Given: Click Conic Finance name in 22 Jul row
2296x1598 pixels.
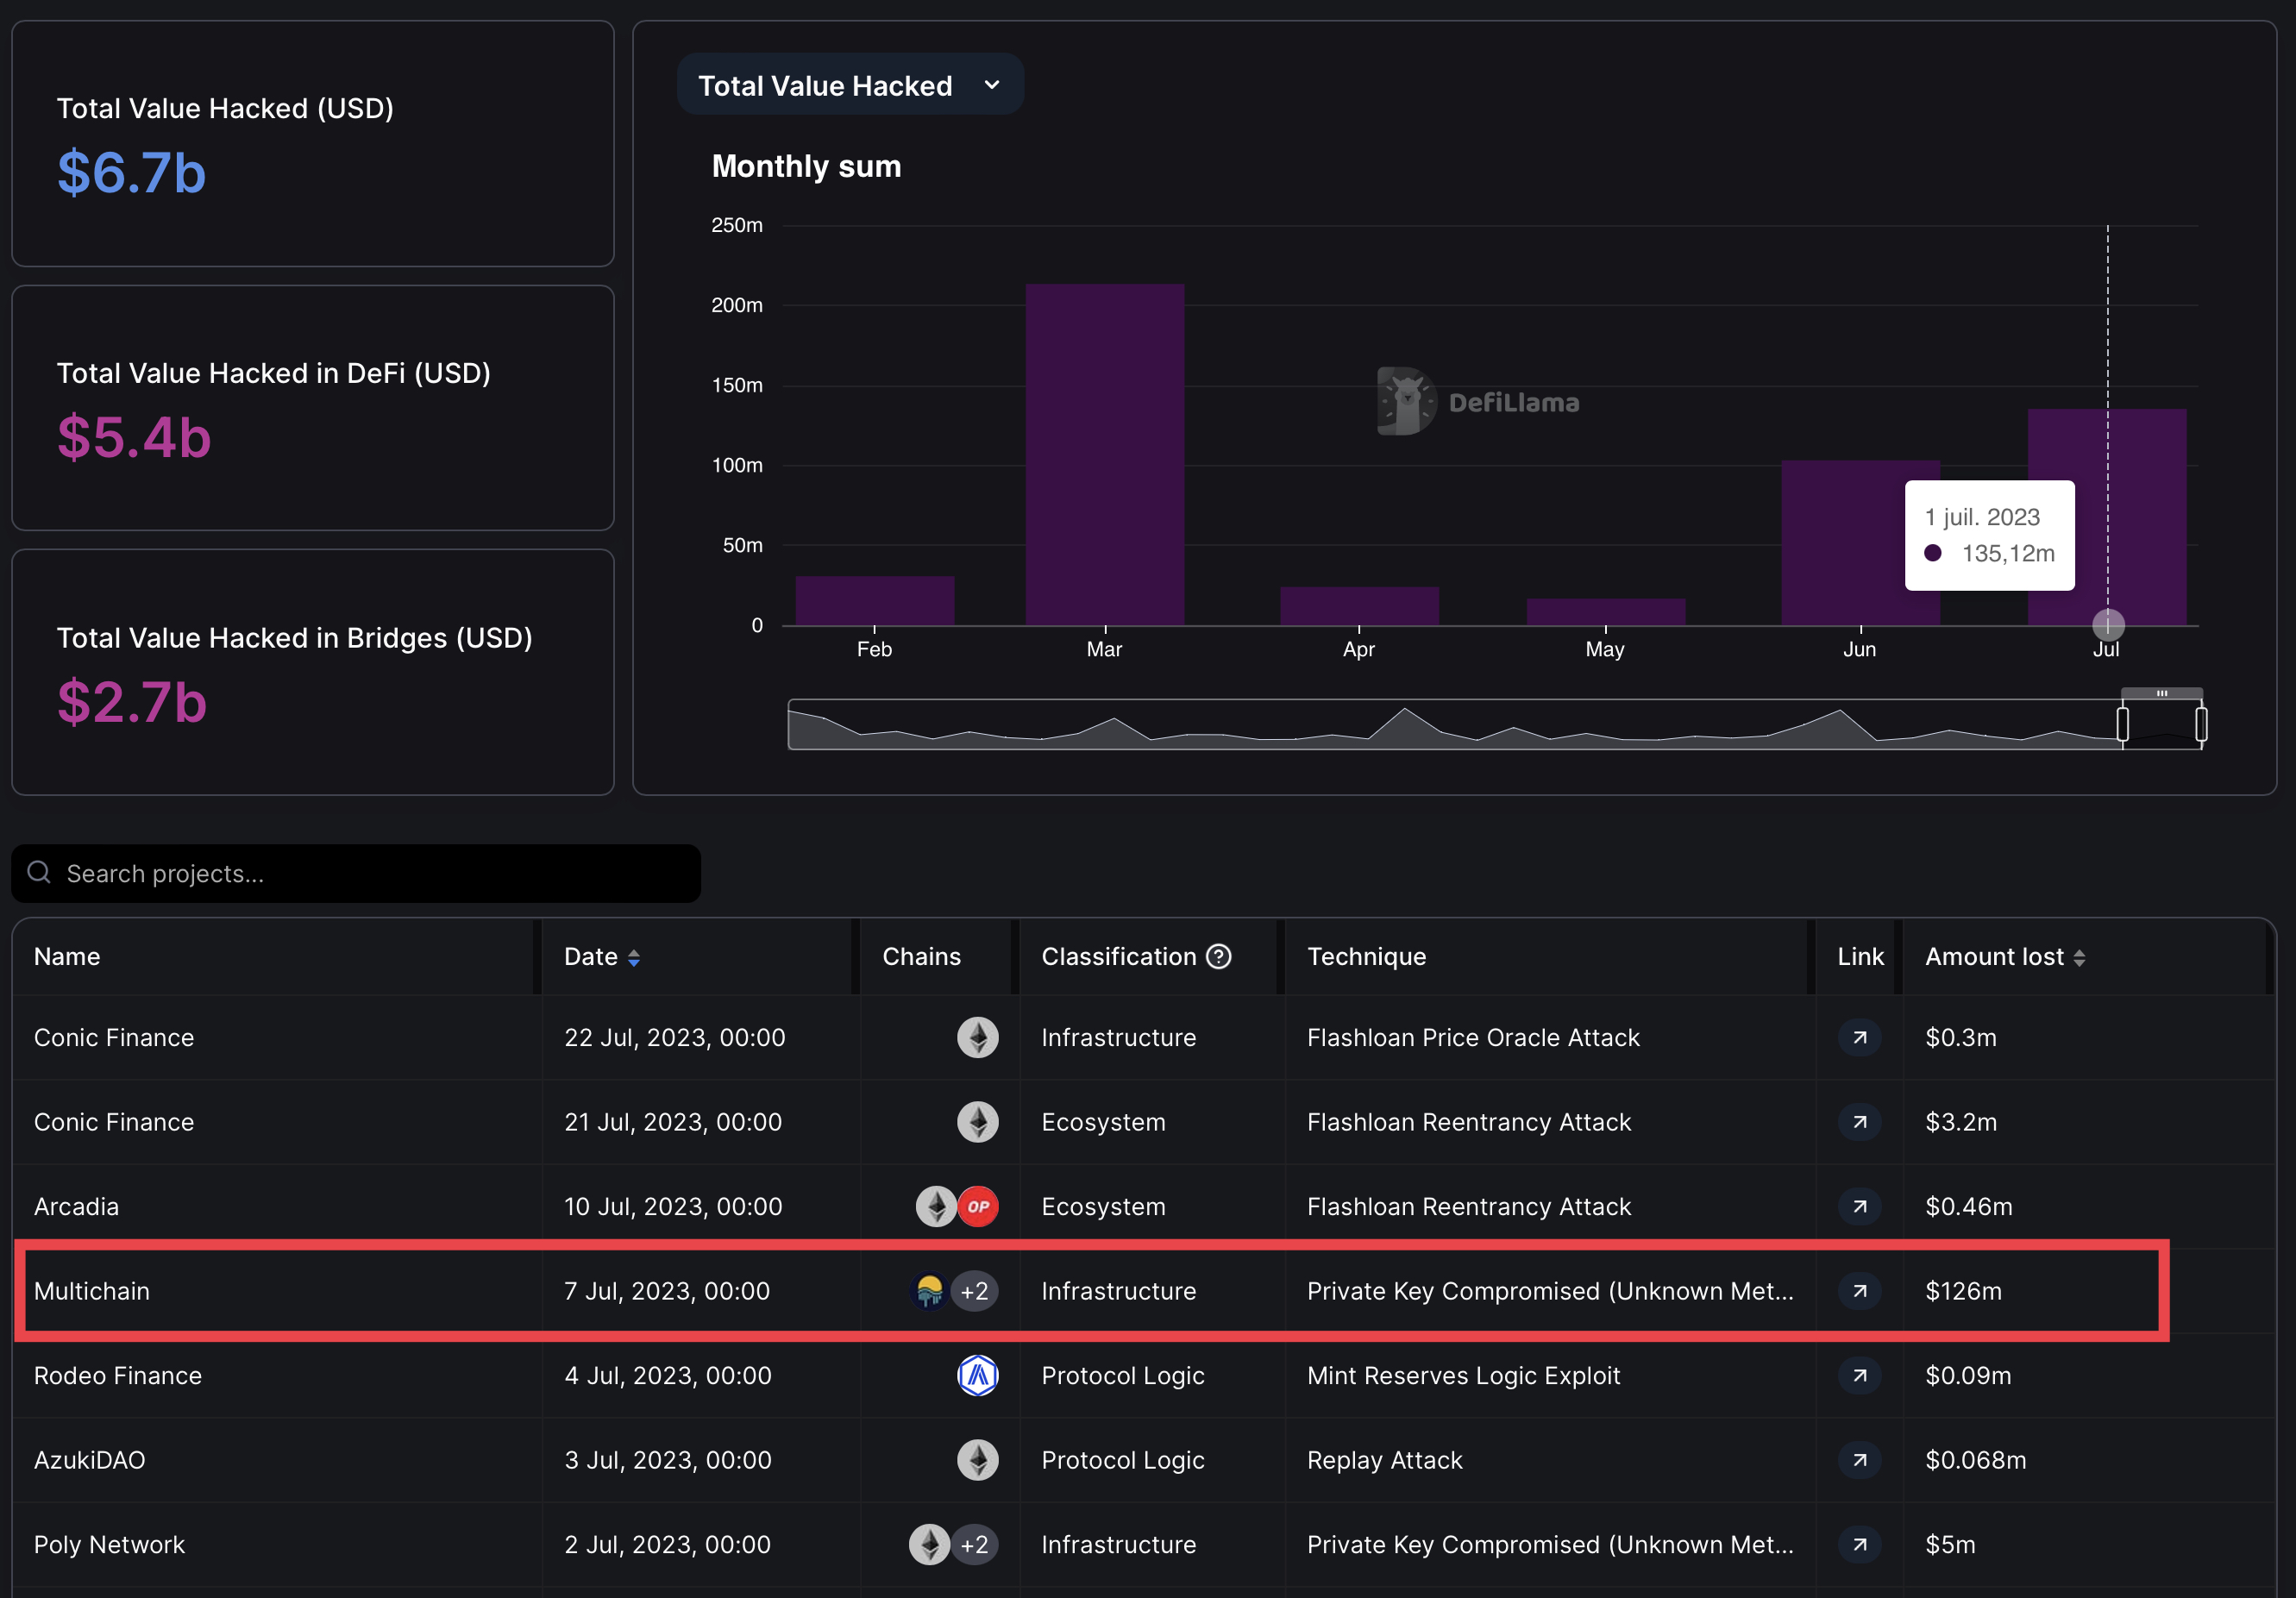Looking at the screenshot, I should click(x=114, y=1038).
